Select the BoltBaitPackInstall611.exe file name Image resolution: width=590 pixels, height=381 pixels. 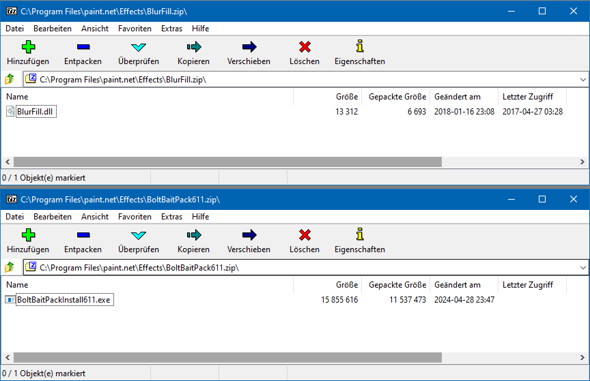click(x=64, y=299)
